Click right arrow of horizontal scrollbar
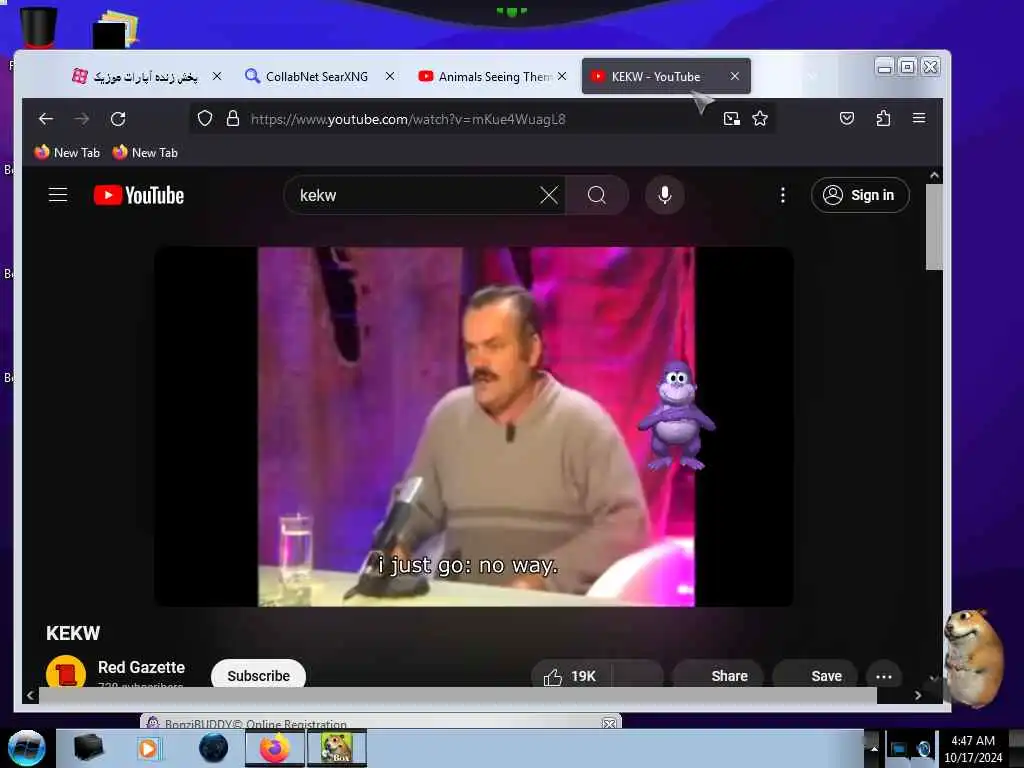Image resolution: width=1024 pixels, height=768 pixels. 918,696
